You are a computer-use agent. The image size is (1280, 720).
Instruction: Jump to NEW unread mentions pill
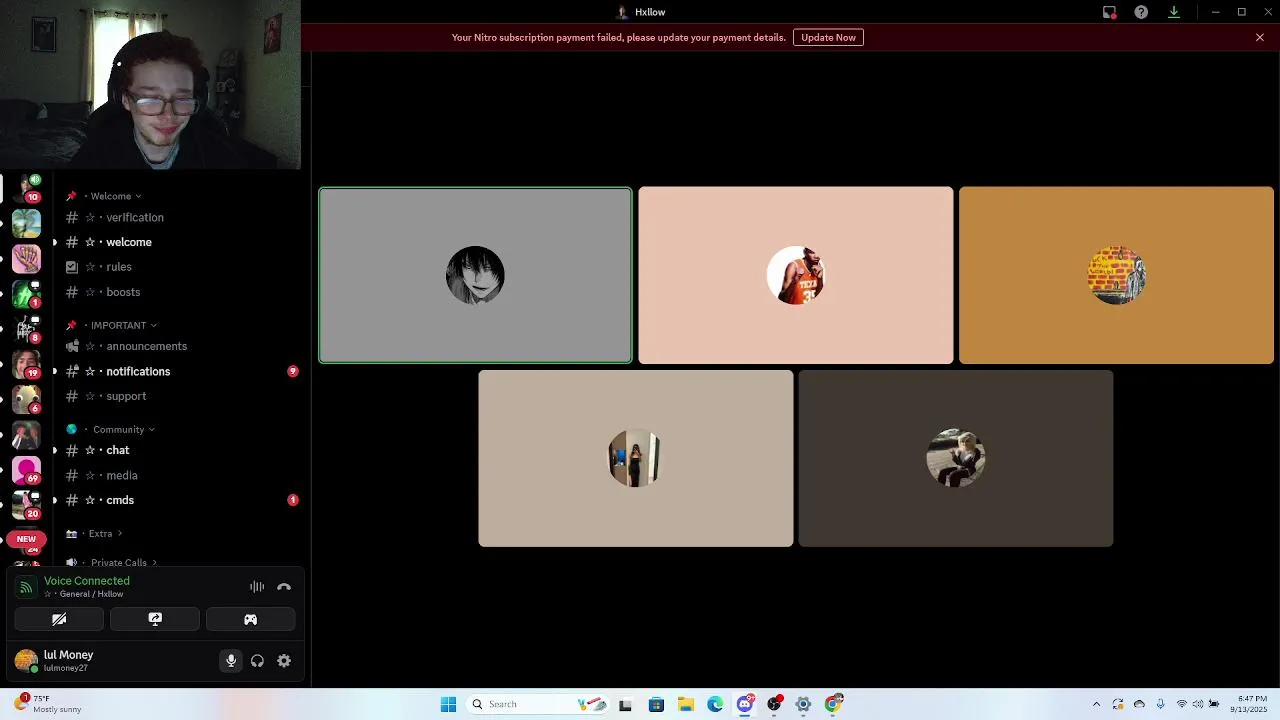26,539
